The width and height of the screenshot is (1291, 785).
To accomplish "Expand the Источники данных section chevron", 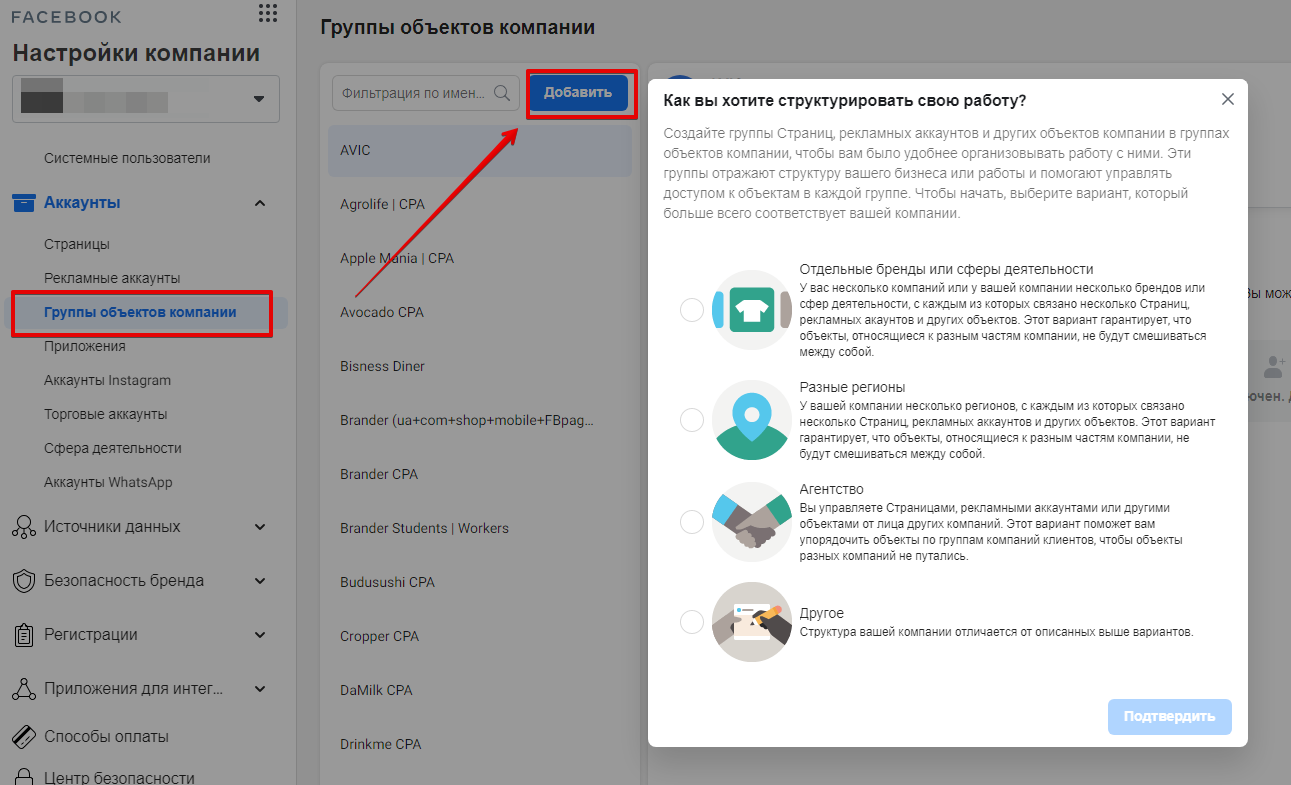I will (x=260, y=527).
